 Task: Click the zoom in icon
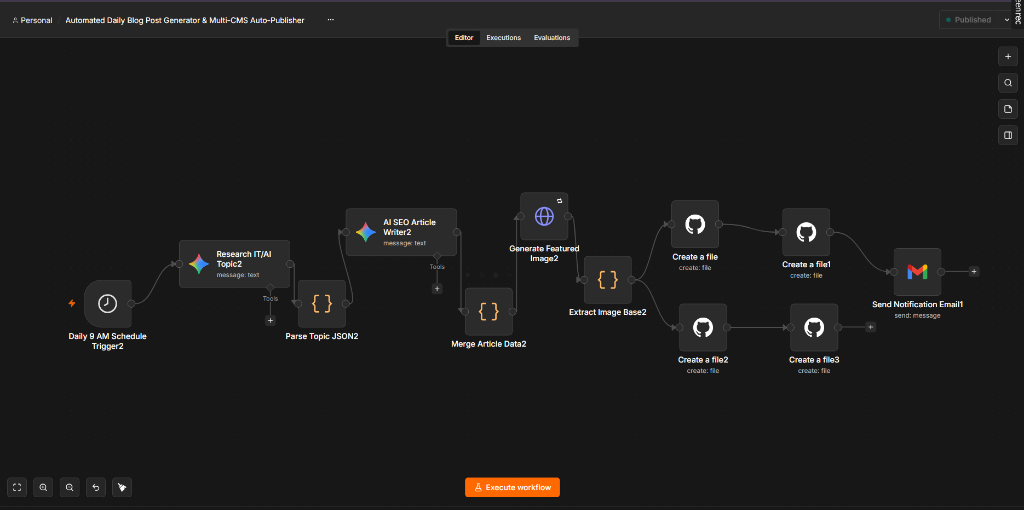(43, 487)
